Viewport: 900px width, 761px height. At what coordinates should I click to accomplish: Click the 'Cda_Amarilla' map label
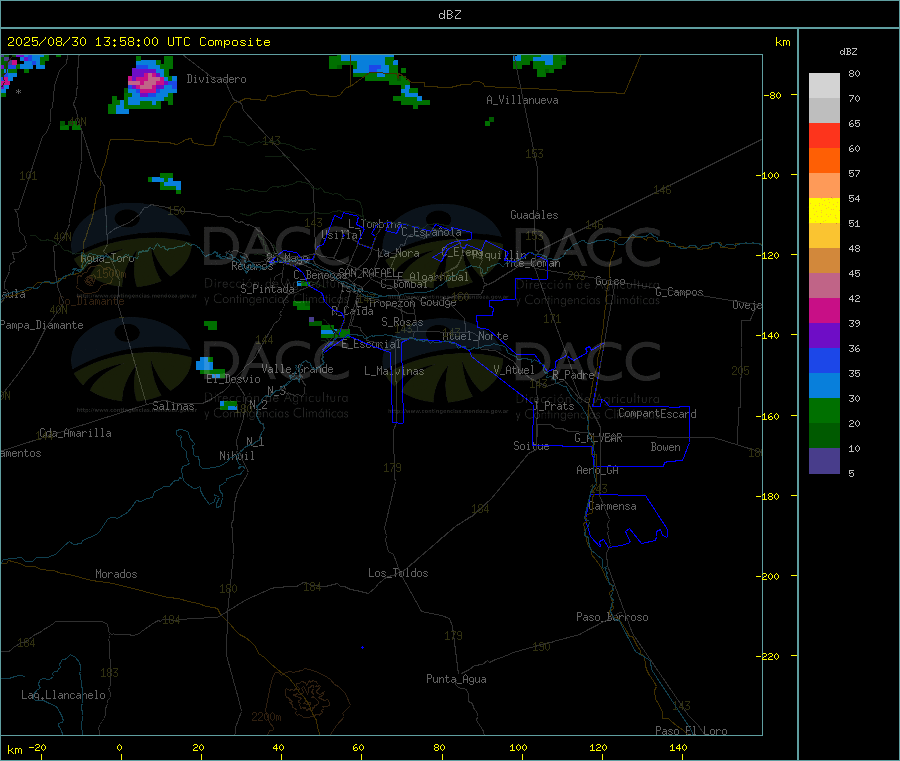tap(75, 433)
